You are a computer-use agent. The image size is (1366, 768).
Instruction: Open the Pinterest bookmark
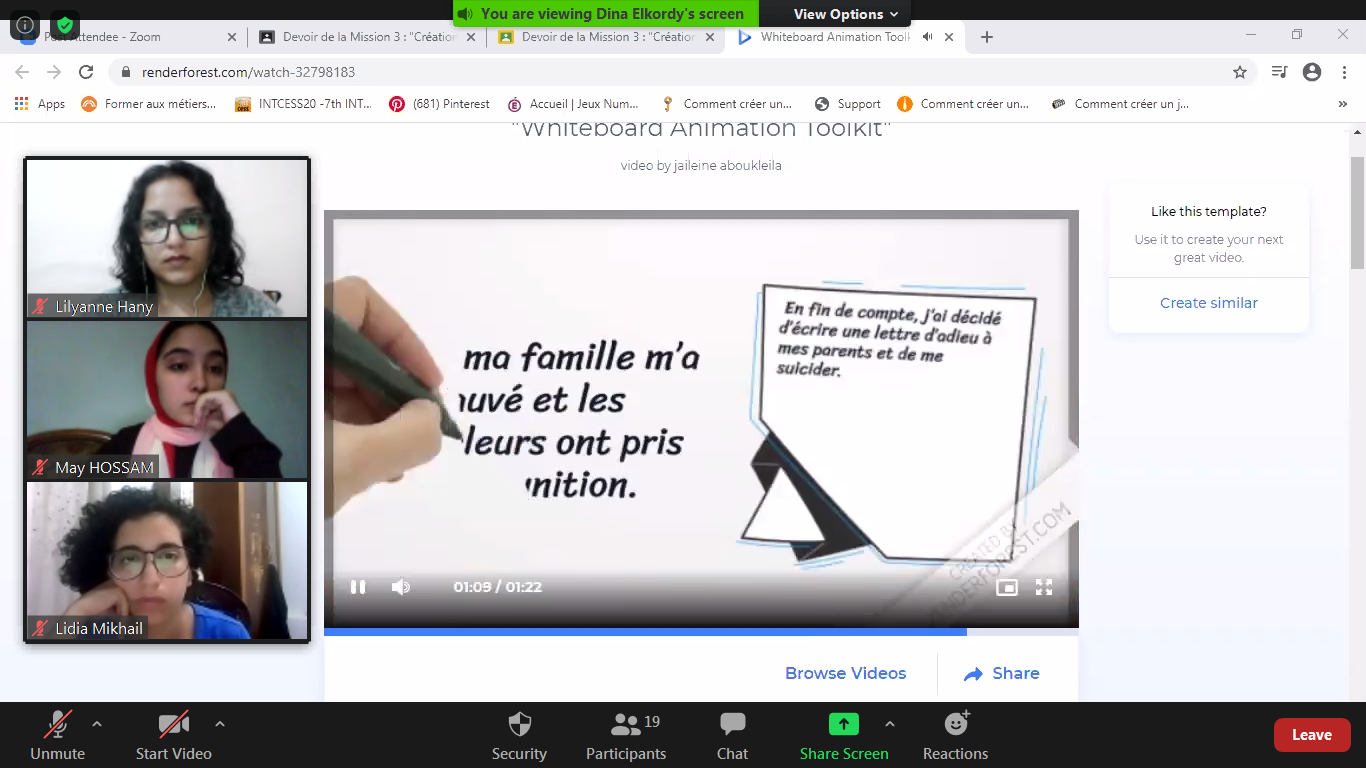(439, 104)
